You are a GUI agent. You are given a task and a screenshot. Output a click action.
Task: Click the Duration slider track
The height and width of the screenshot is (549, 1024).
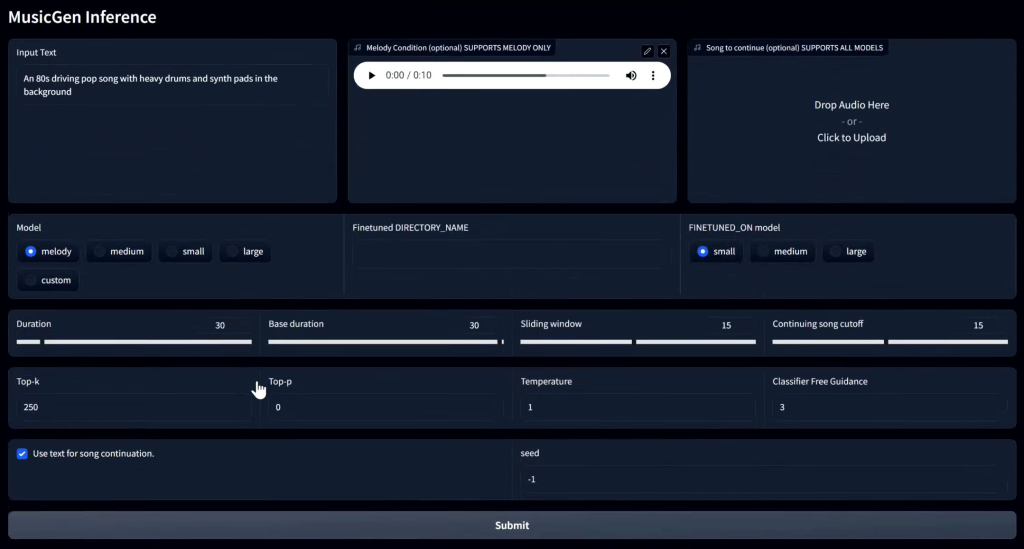pos(134,342)
